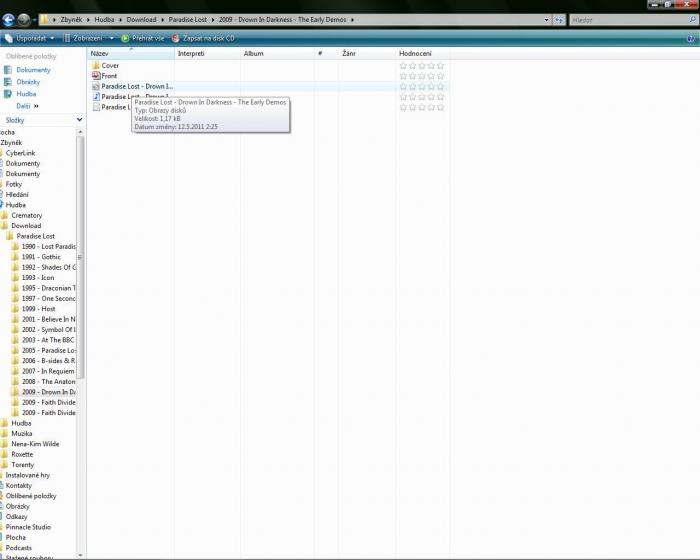700x560 pixels.
Task: Click the blue help question mark icon
Action: tap(692, 38)
